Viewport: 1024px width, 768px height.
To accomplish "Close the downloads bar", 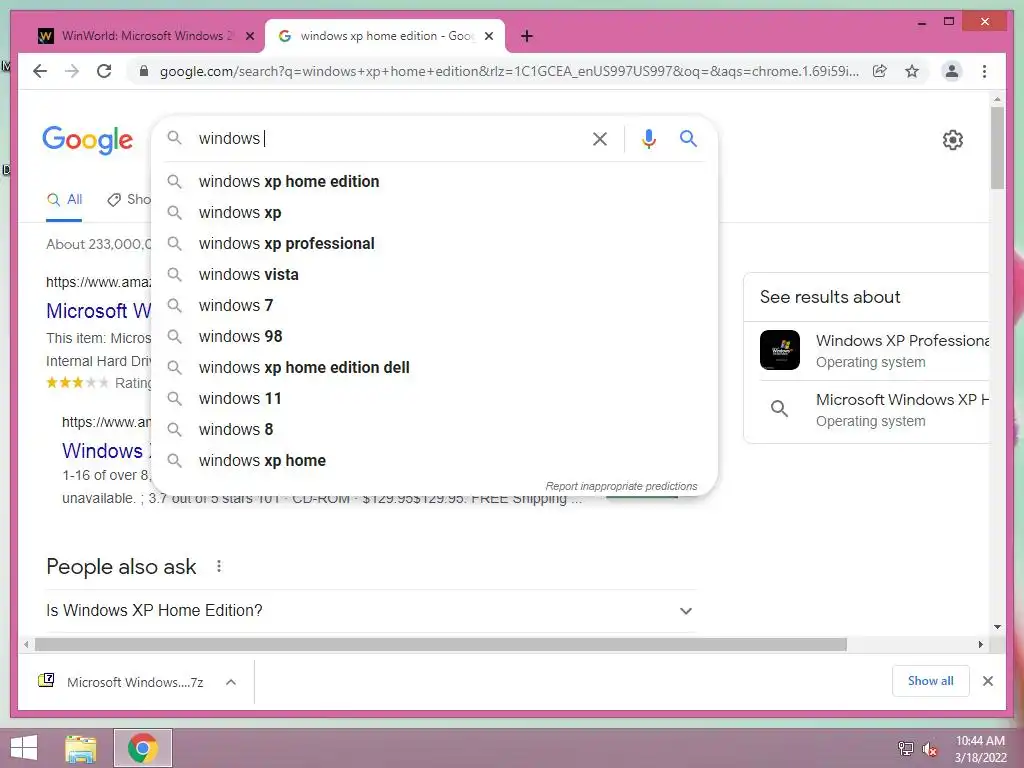I will pos(987,681).
